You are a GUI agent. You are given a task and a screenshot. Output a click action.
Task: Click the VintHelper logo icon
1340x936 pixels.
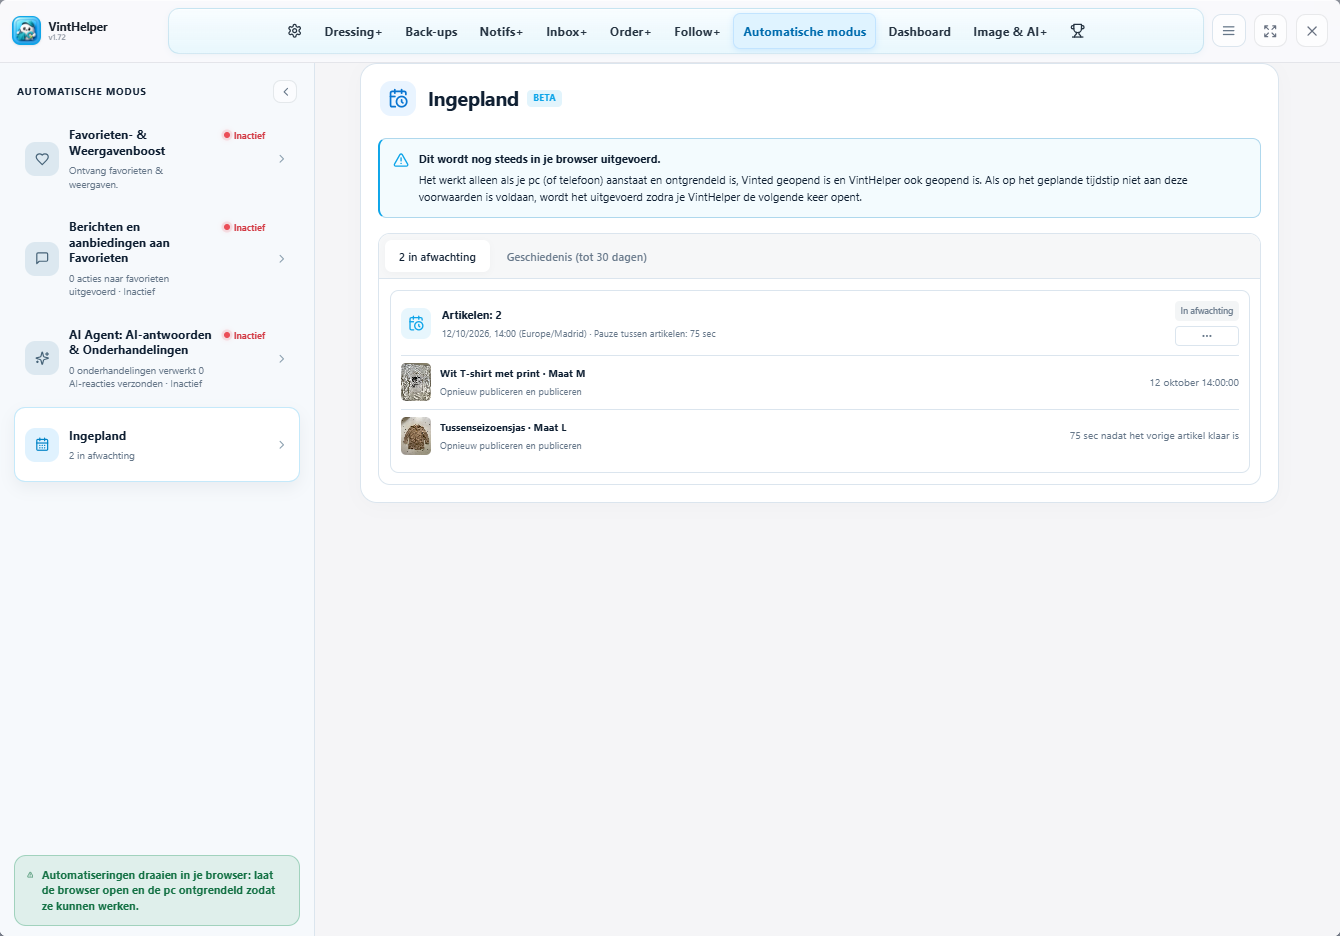(x=27, y=31)
